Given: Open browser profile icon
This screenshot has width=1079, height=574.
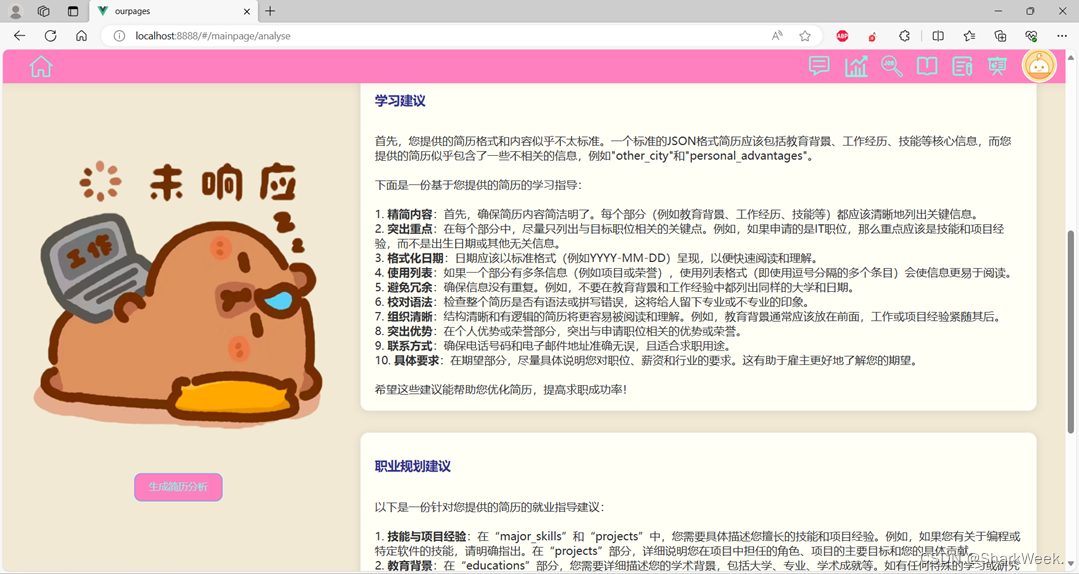Looking at the screenshot, I should [x=15, y=11].
